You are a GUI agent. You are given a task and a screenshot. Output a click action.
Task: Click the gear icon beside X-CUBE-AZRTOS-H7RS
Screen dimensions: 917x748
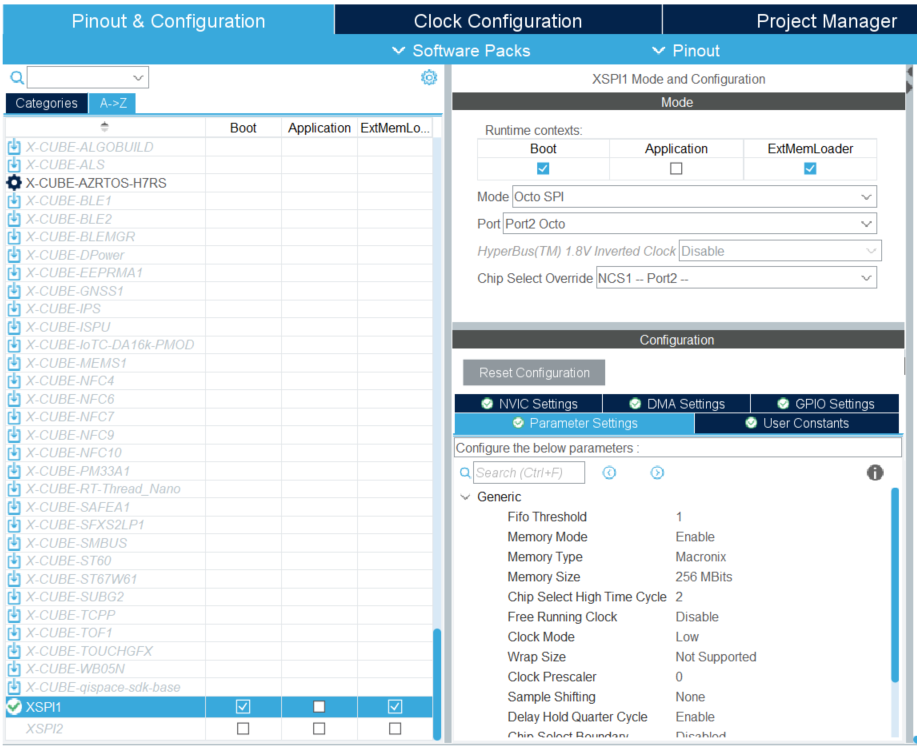14,182
